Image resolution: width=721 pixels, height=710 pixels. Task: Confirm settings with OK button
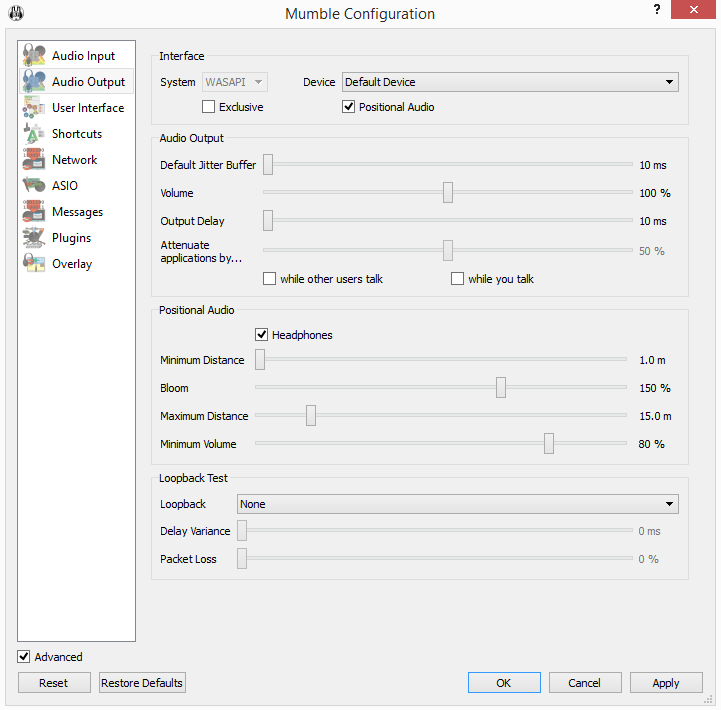tap(504, 683)
